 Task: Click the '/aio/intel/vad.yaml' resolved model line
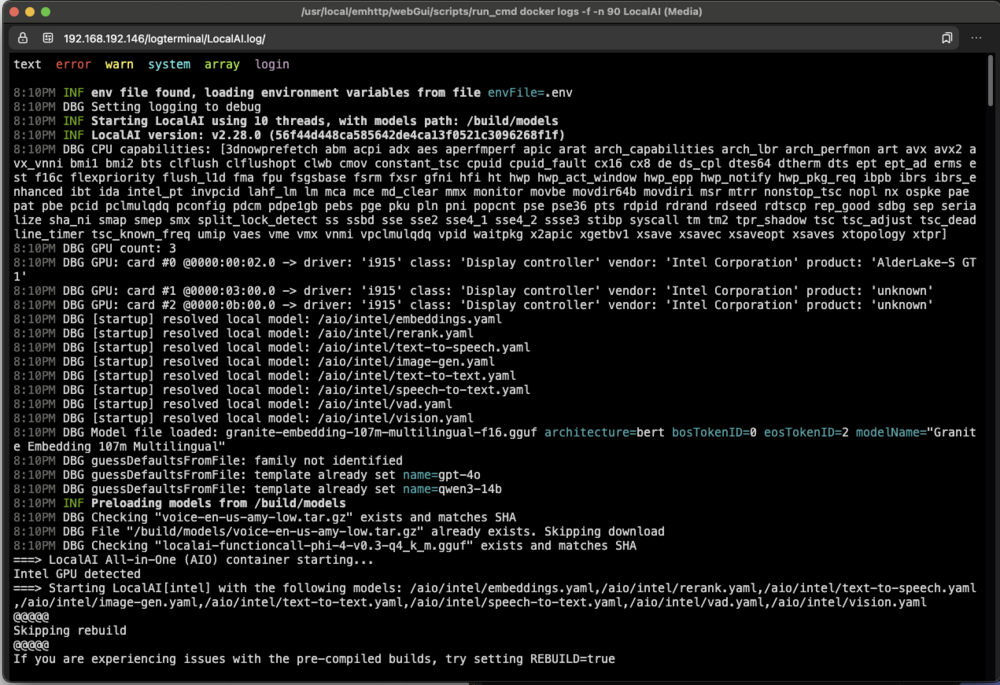coord(233,404)
